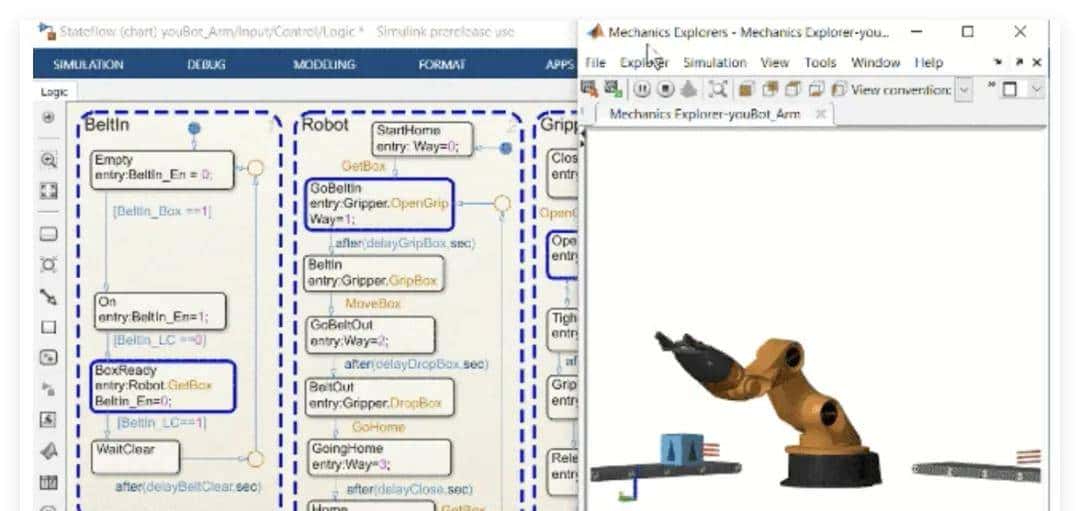Select the Simulink function tool in palette
Viewport: 1080px width, 511px height.
pos(48,357)
